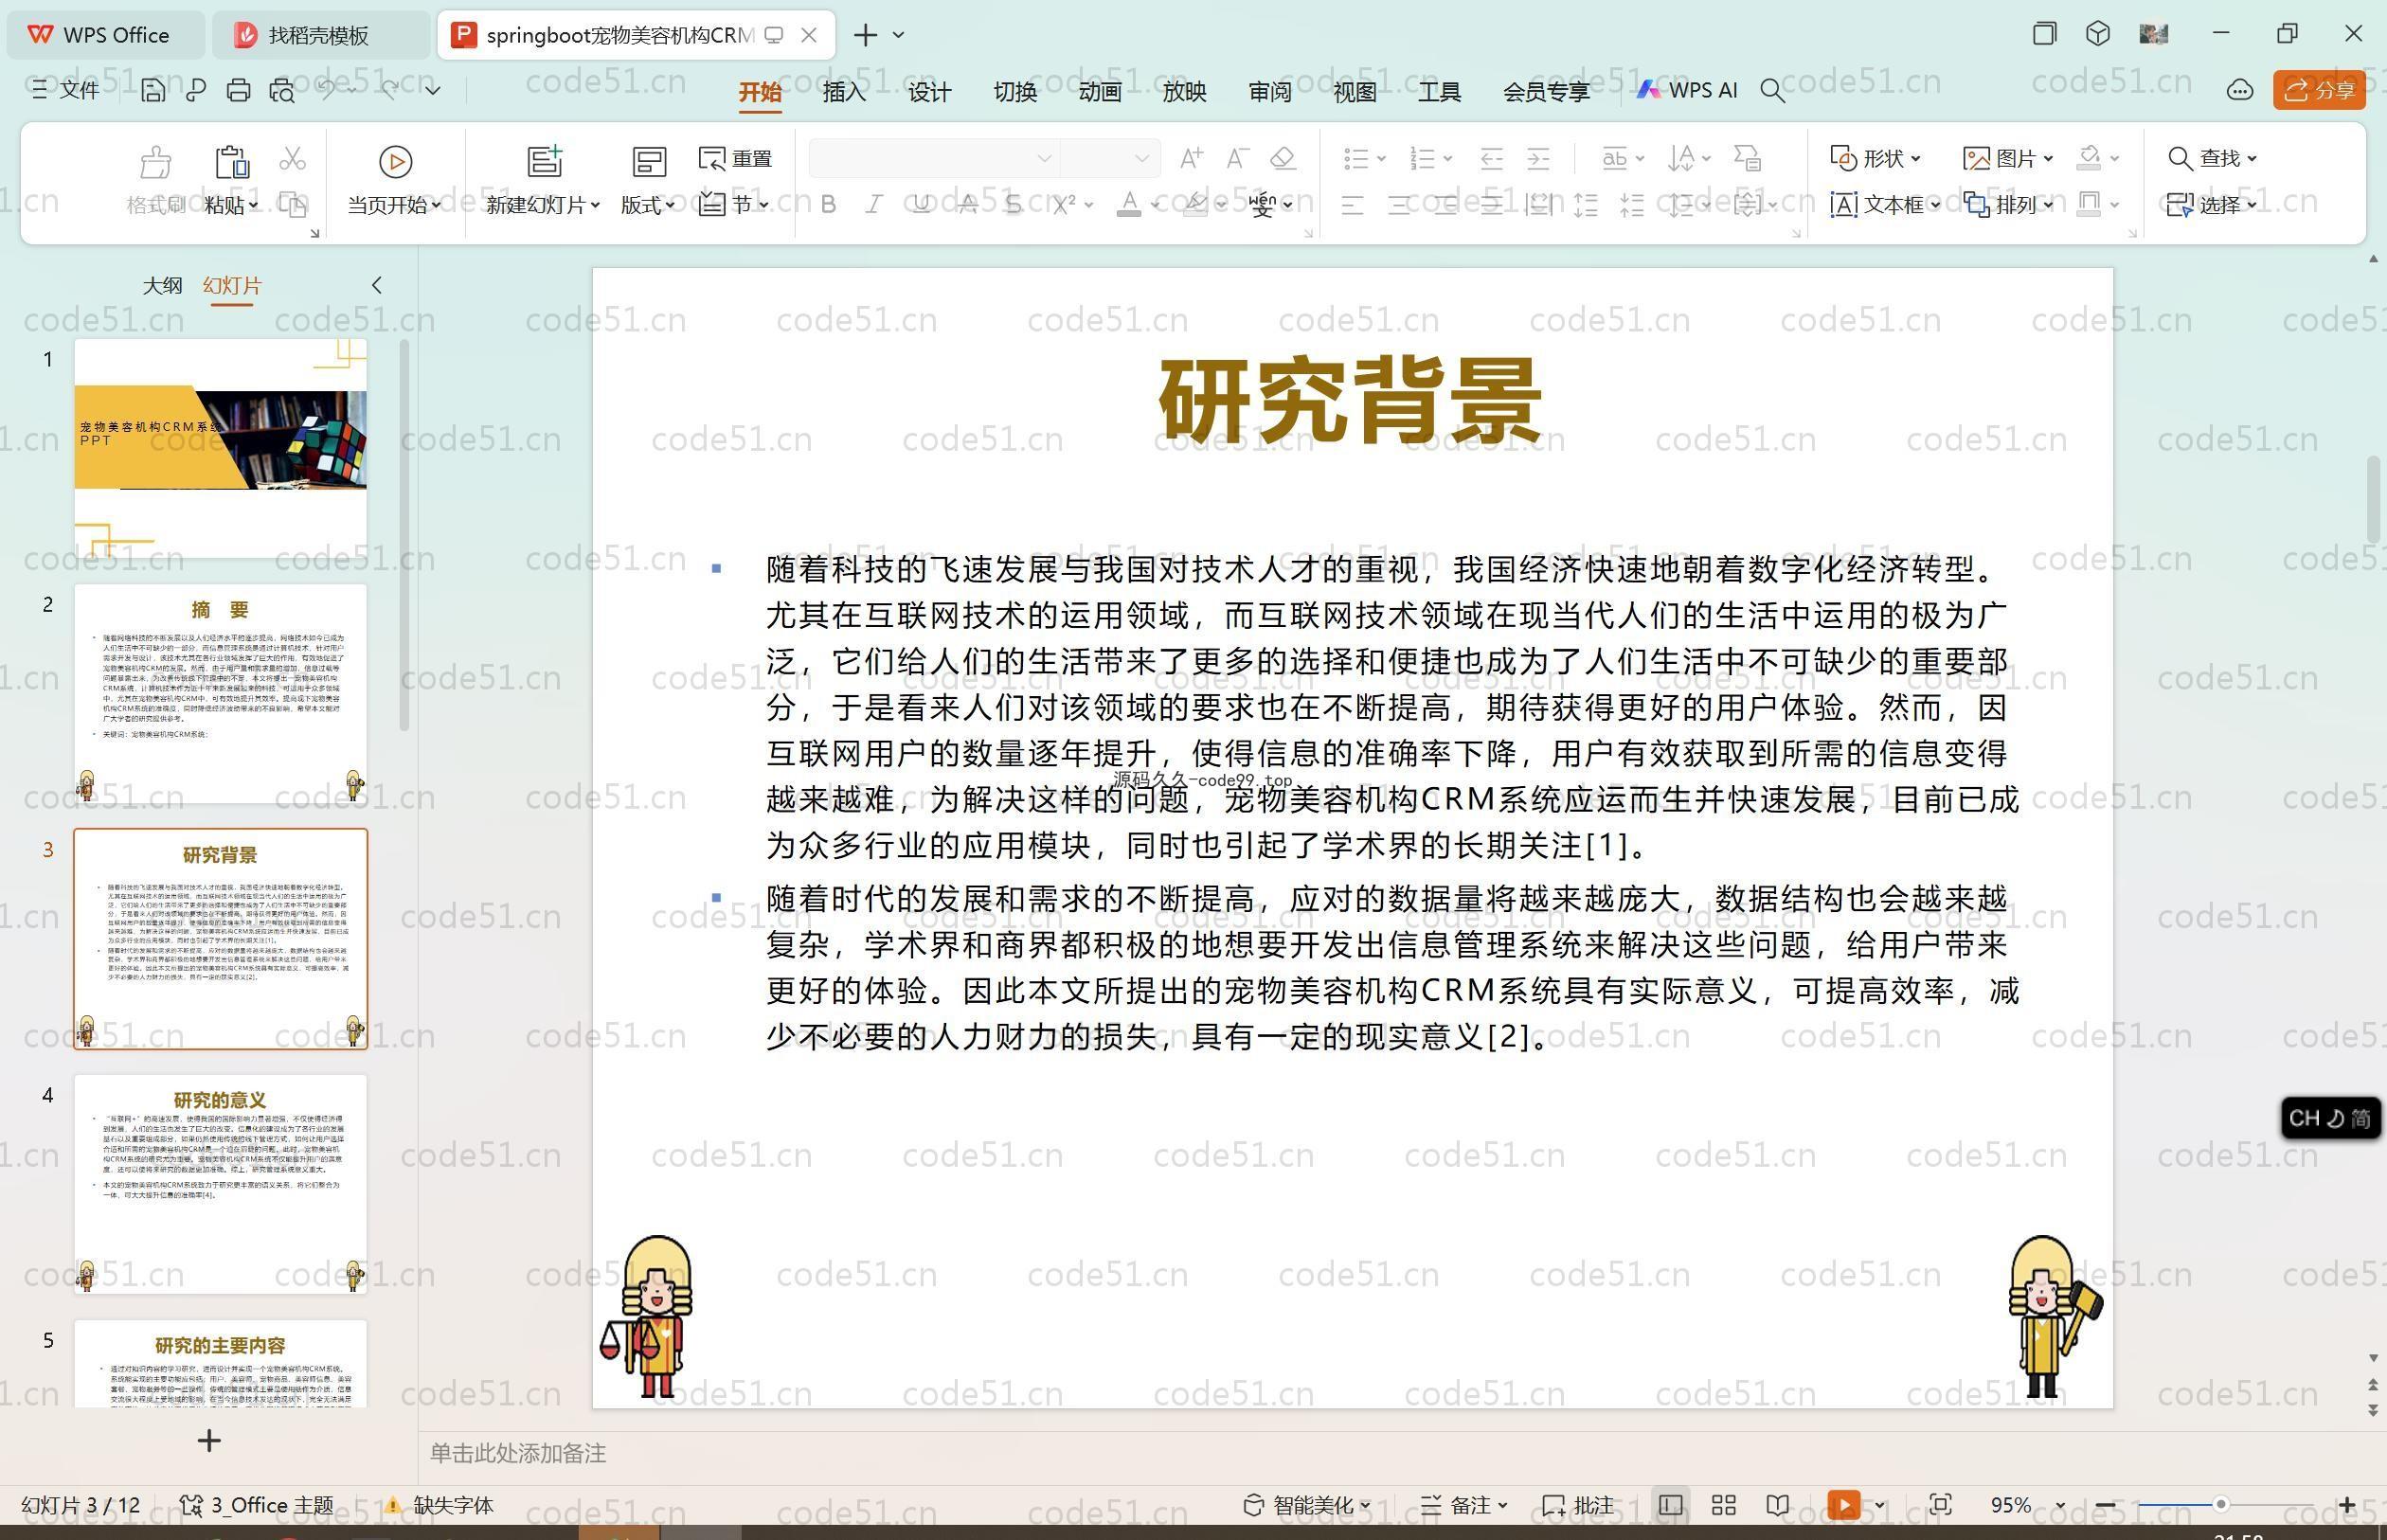Select slide 4 thumbnail 研究的意义
Screen dimensions: 2387x1540
point(220,1184)
